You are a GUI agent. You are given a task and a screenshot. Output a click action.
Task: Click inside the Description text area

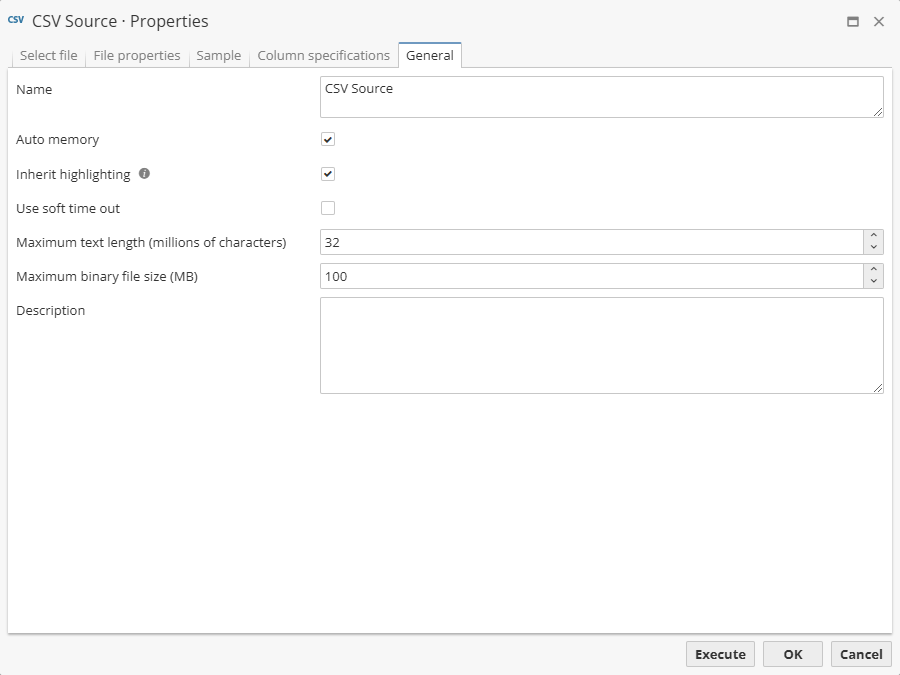pos(600,345)
